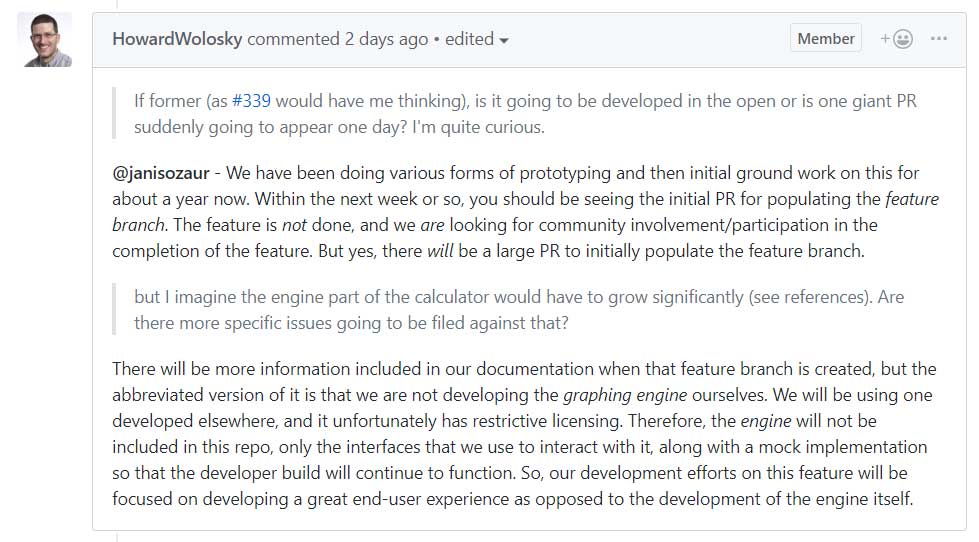Click the first quoted text about giant PR

click(525, 114)
